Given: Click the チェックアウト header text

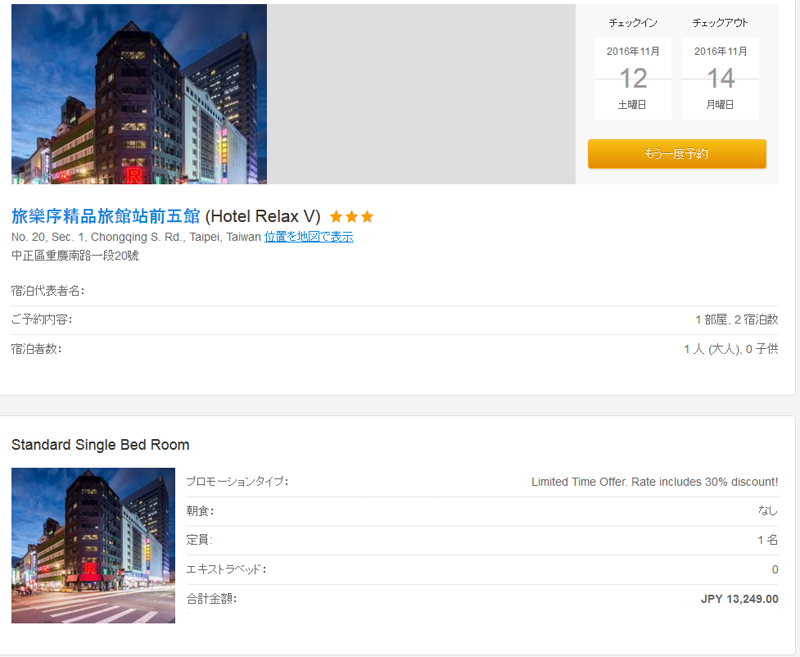Looking at the screenshot, I should [x=720, y=23].
